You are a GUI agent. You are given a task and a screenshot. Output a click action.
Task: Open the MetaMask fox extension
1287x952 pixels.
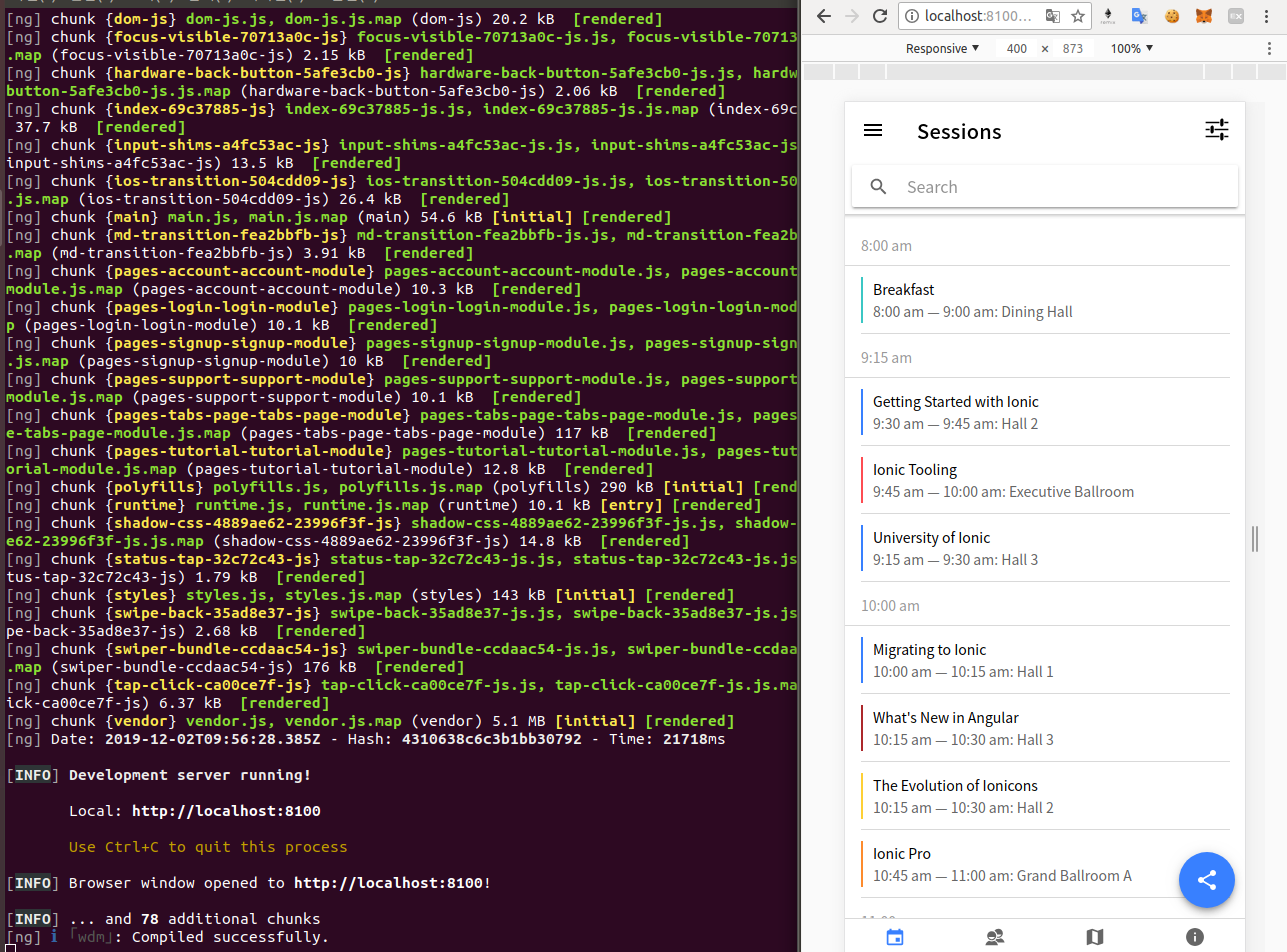(x=1204, y=16)
